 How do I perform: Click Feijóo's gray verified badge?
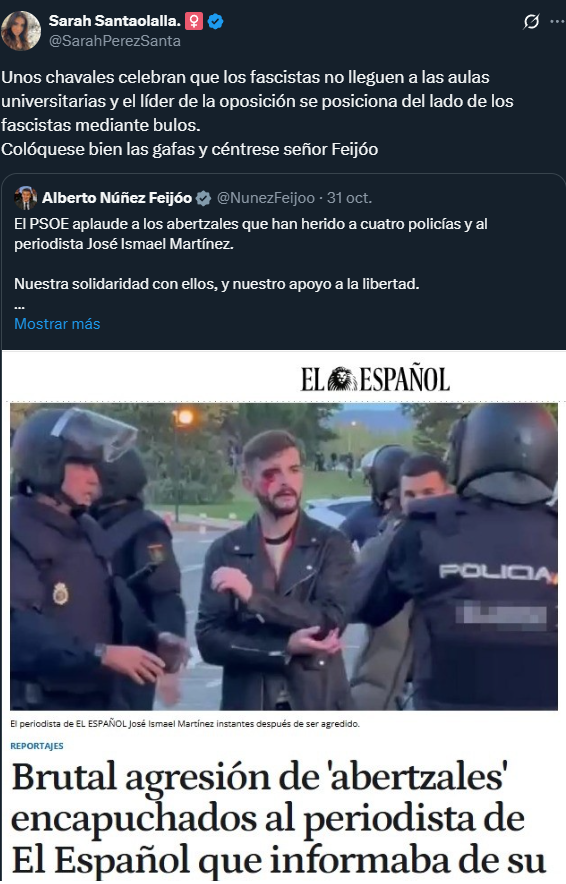203,198
